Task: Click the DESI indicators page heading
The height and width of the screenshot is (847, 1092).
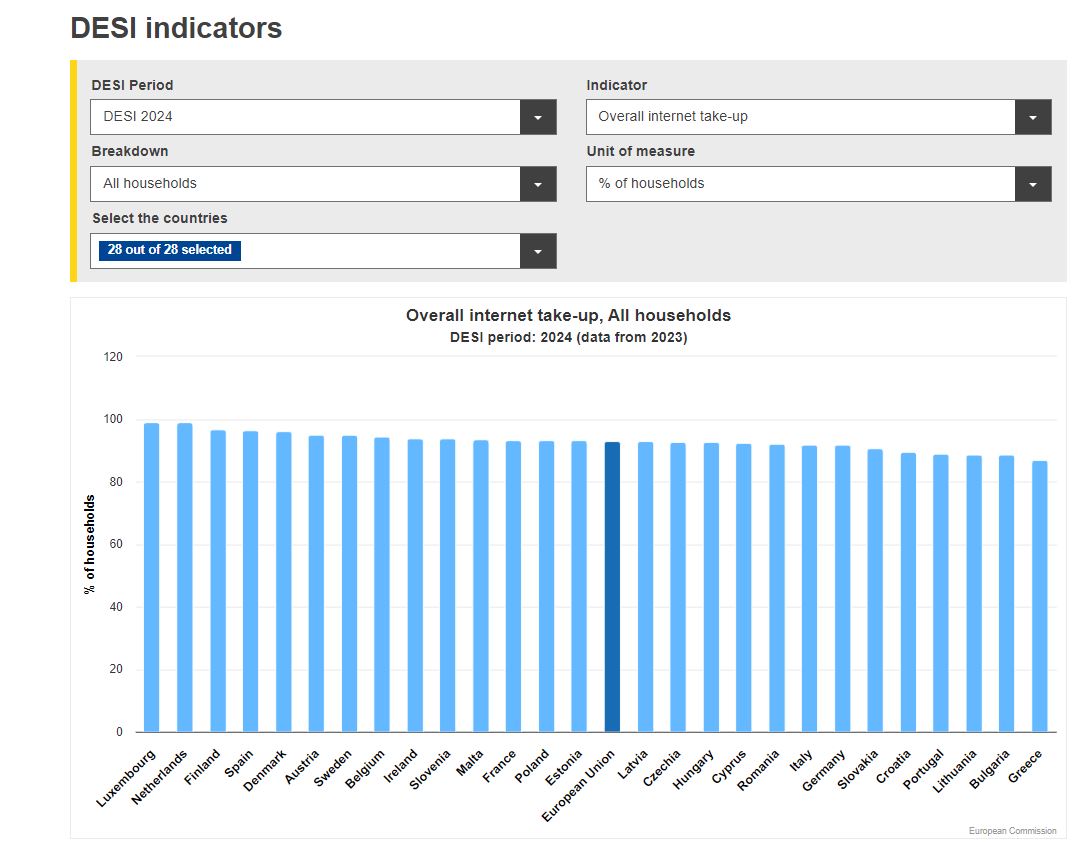Action: tap(176, 29)
